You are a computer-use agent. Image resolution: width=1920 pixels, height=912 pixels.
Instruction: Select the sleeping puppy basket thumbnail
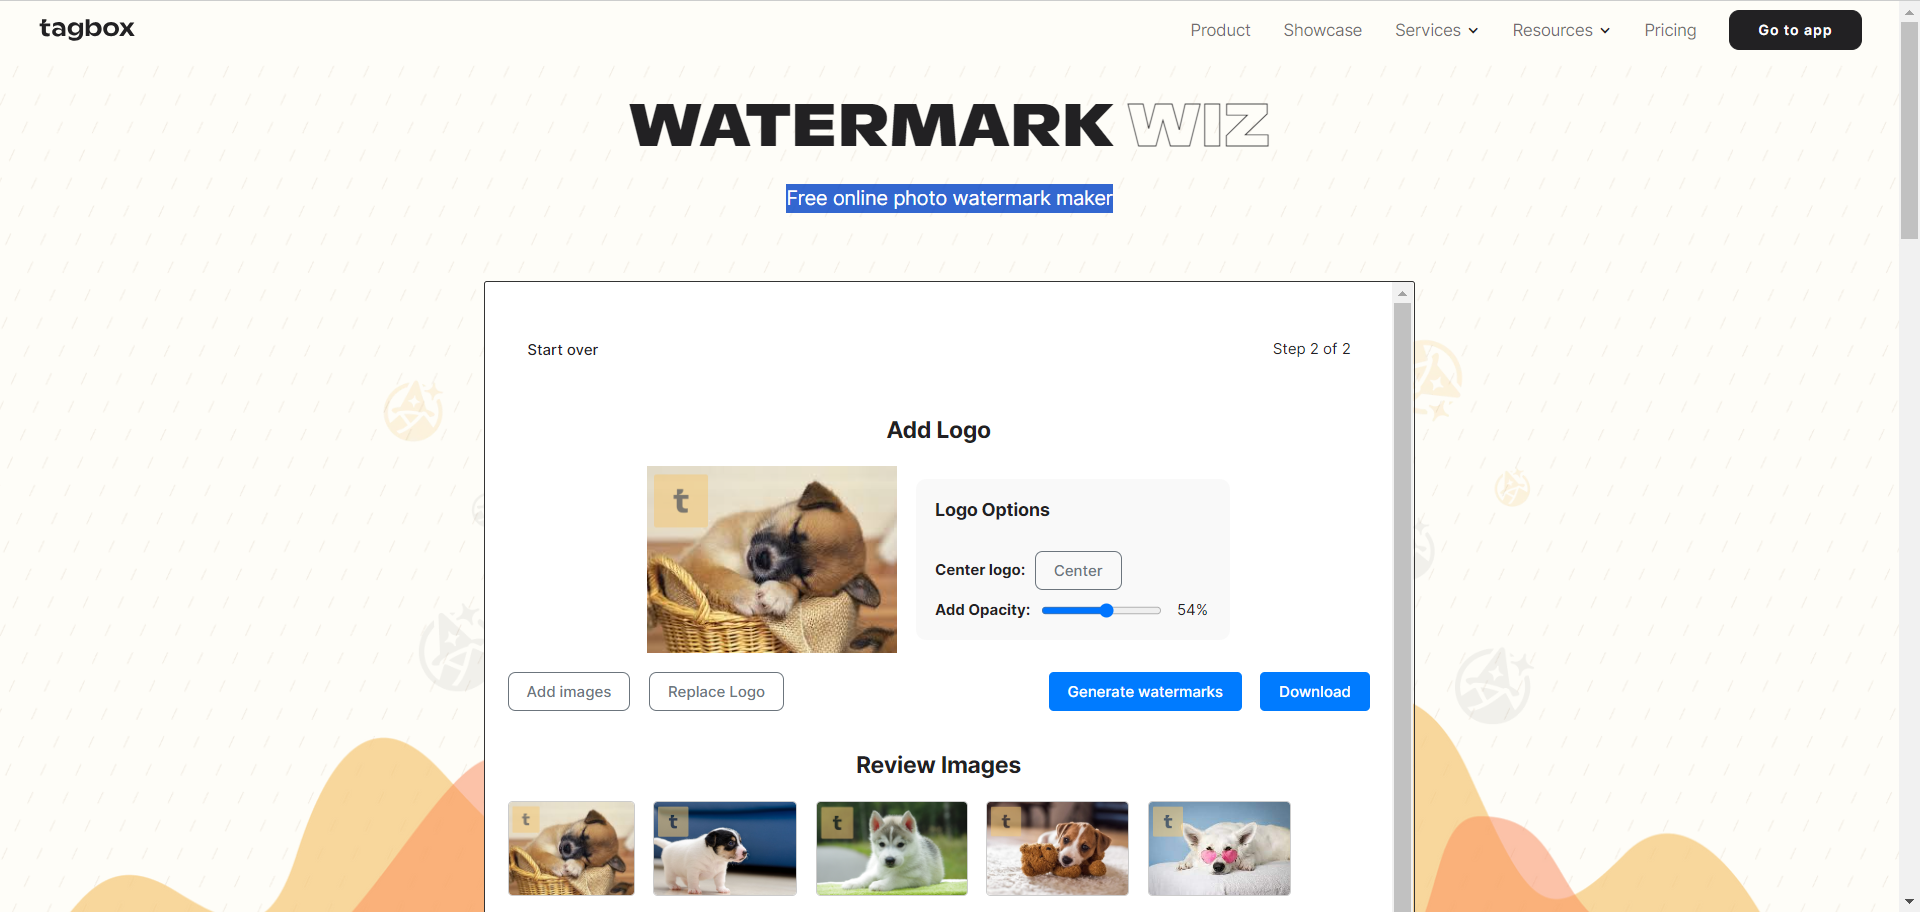(571, 848)
